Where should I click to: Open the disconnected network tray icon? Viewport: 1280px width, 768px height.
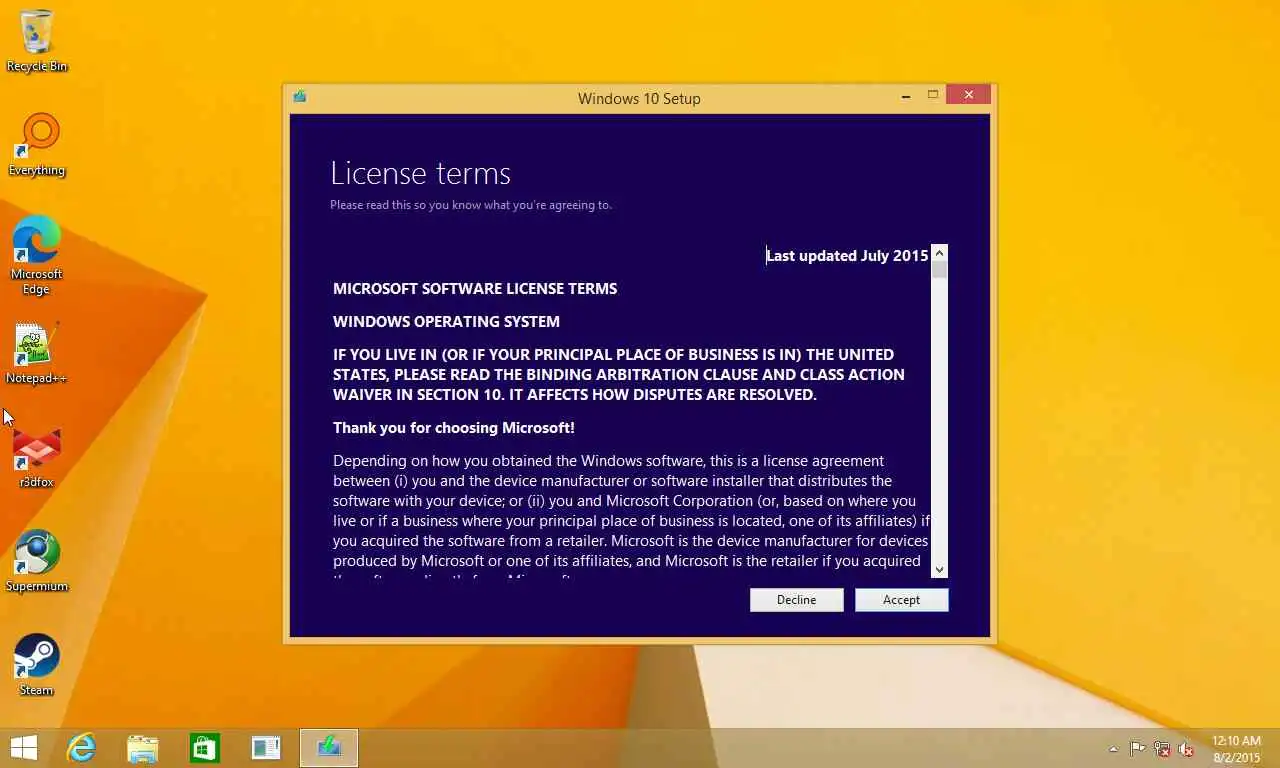coord(1162,748)
